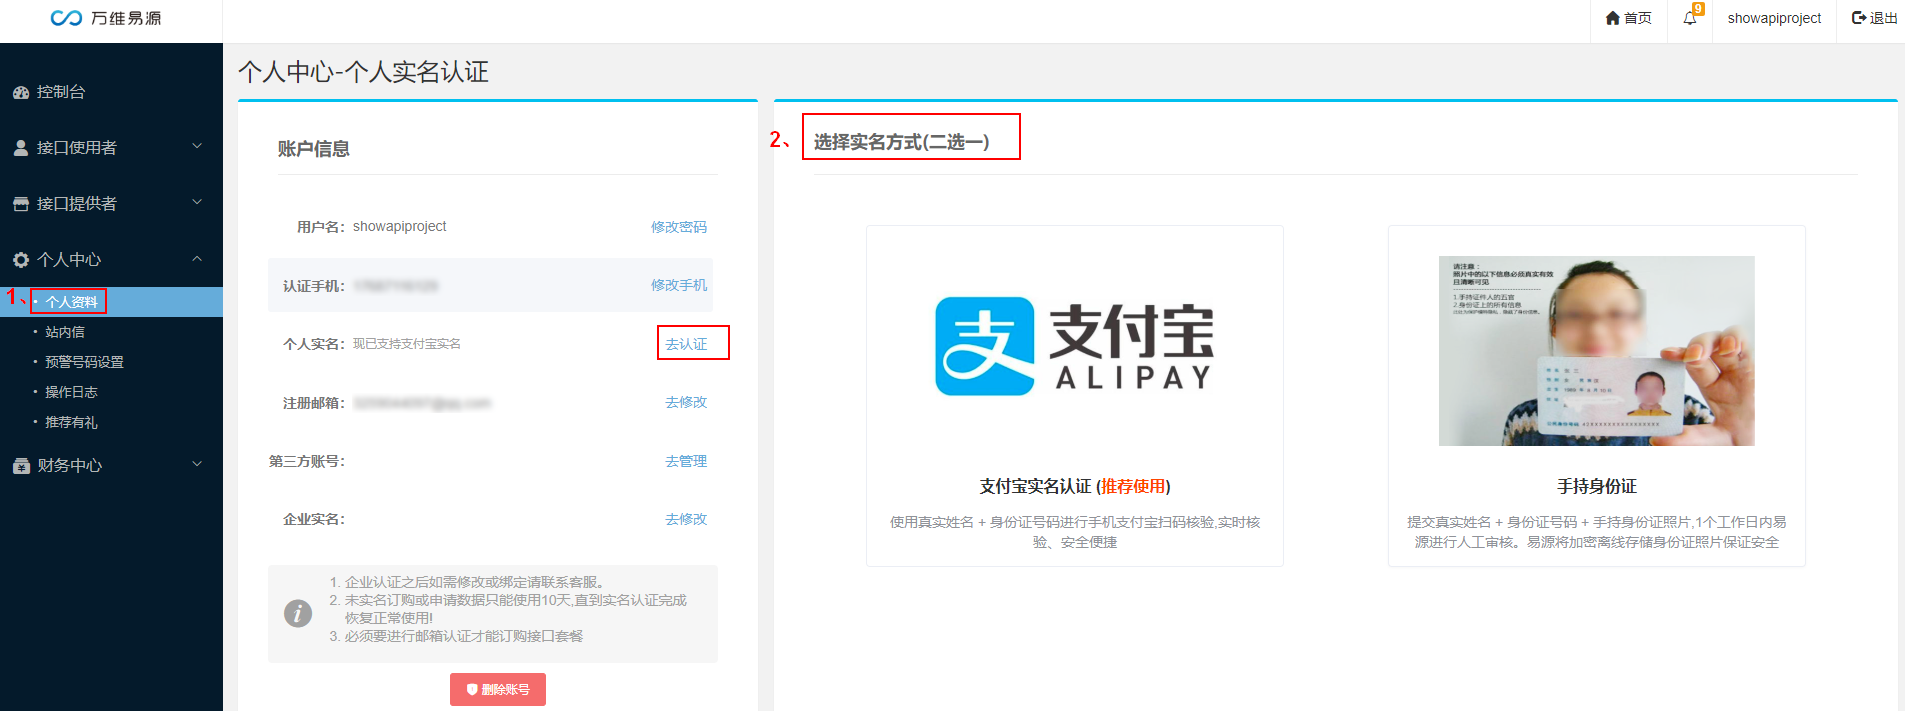This screenshot has height=711, width=1905.
Task: Choose the 支付宝实名认证 option title
Action: [x=1075, y=486]
